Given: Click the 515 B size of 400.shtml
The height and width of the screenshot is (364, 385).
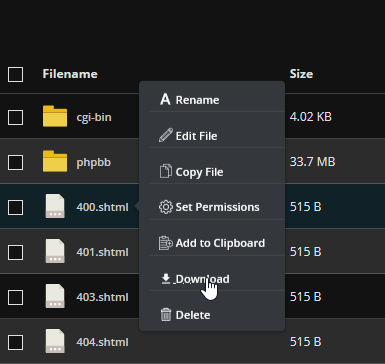Looking at the screenshot, I should (306, 207).
